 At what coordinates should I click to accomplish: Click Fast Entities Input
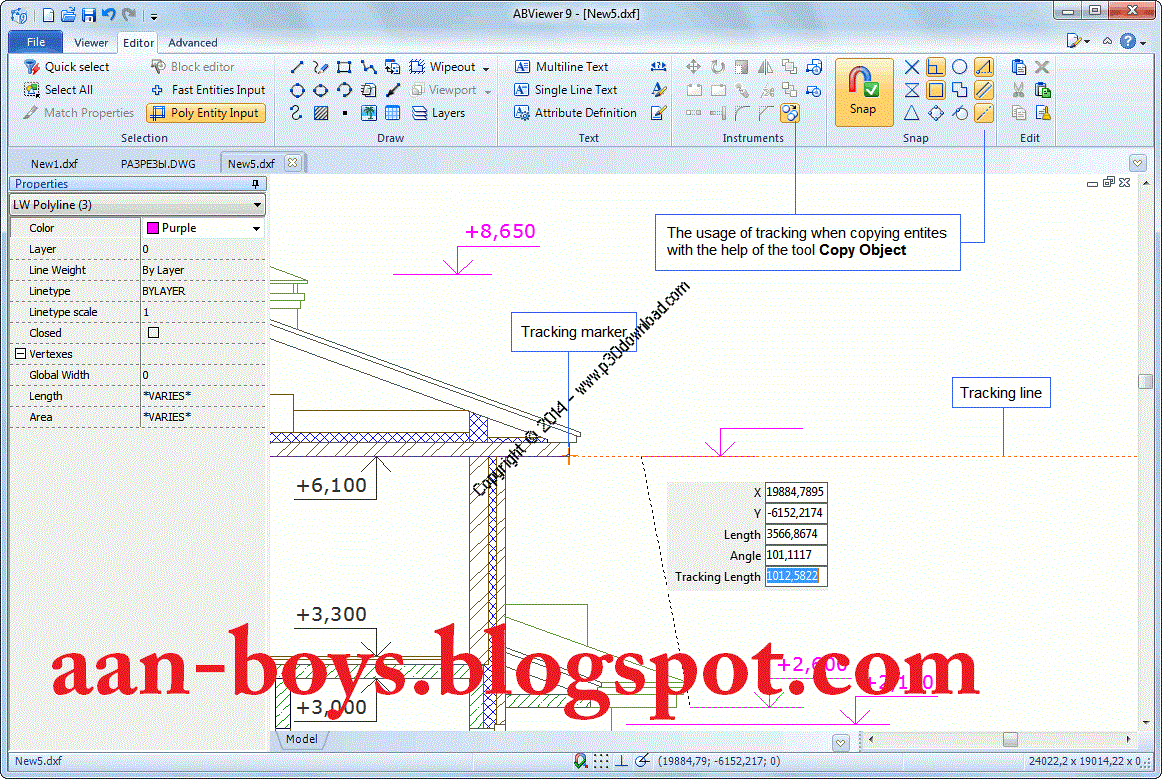coord(208,90)
